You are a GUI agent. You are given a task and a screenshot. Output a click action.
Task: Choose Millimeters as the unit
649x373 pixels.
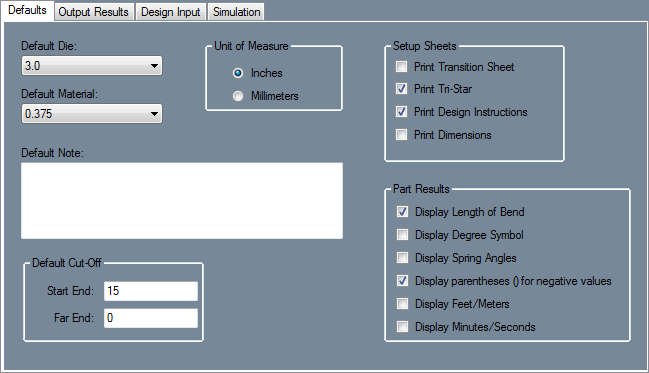point(238,96)
